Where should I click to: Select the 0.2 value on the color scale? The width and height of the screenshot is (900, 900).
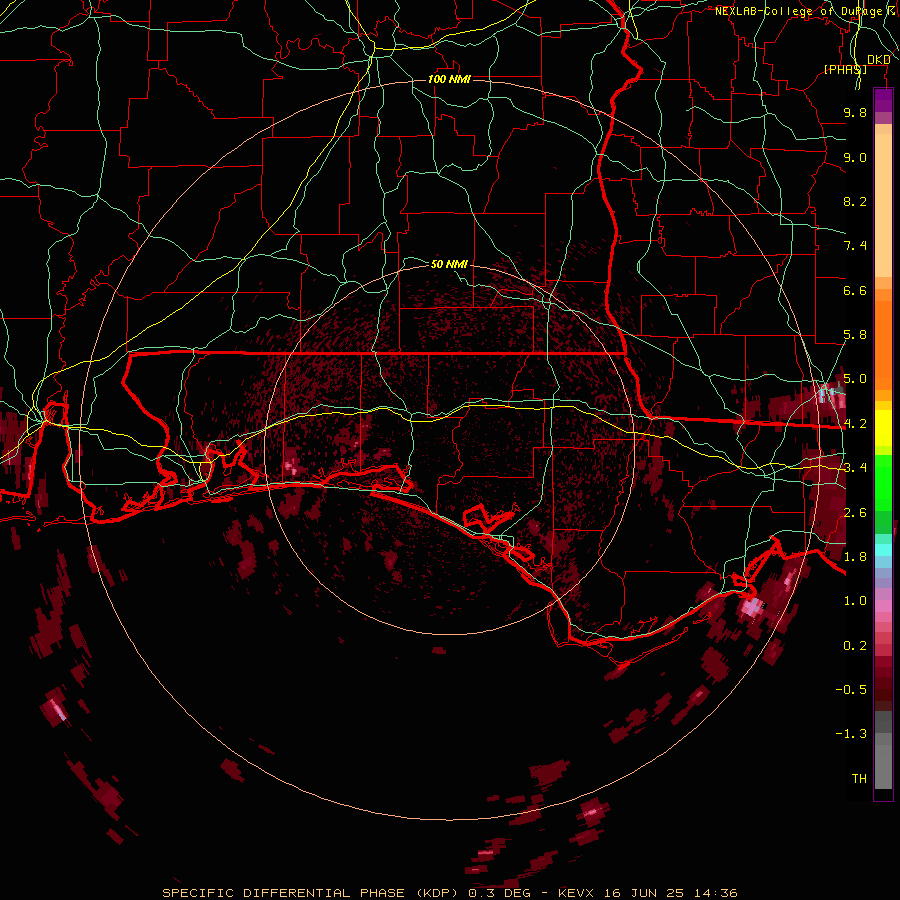[855, 646]
